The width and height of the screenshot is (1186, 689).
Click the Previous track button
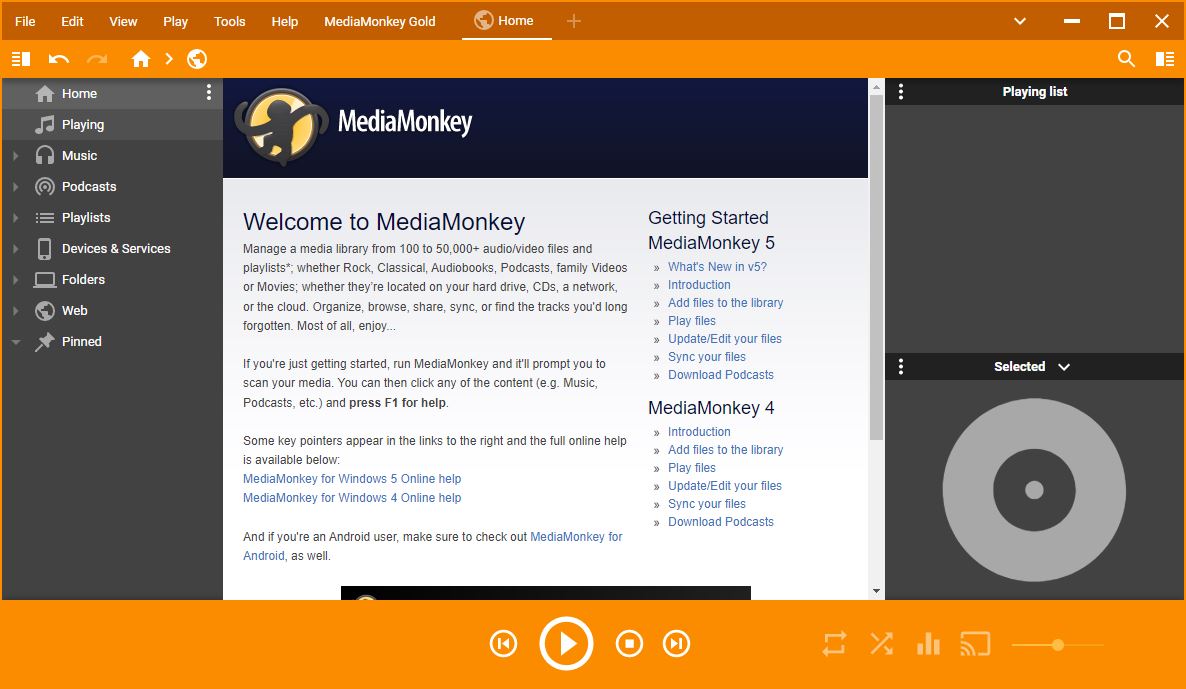[x=503, y=644]
